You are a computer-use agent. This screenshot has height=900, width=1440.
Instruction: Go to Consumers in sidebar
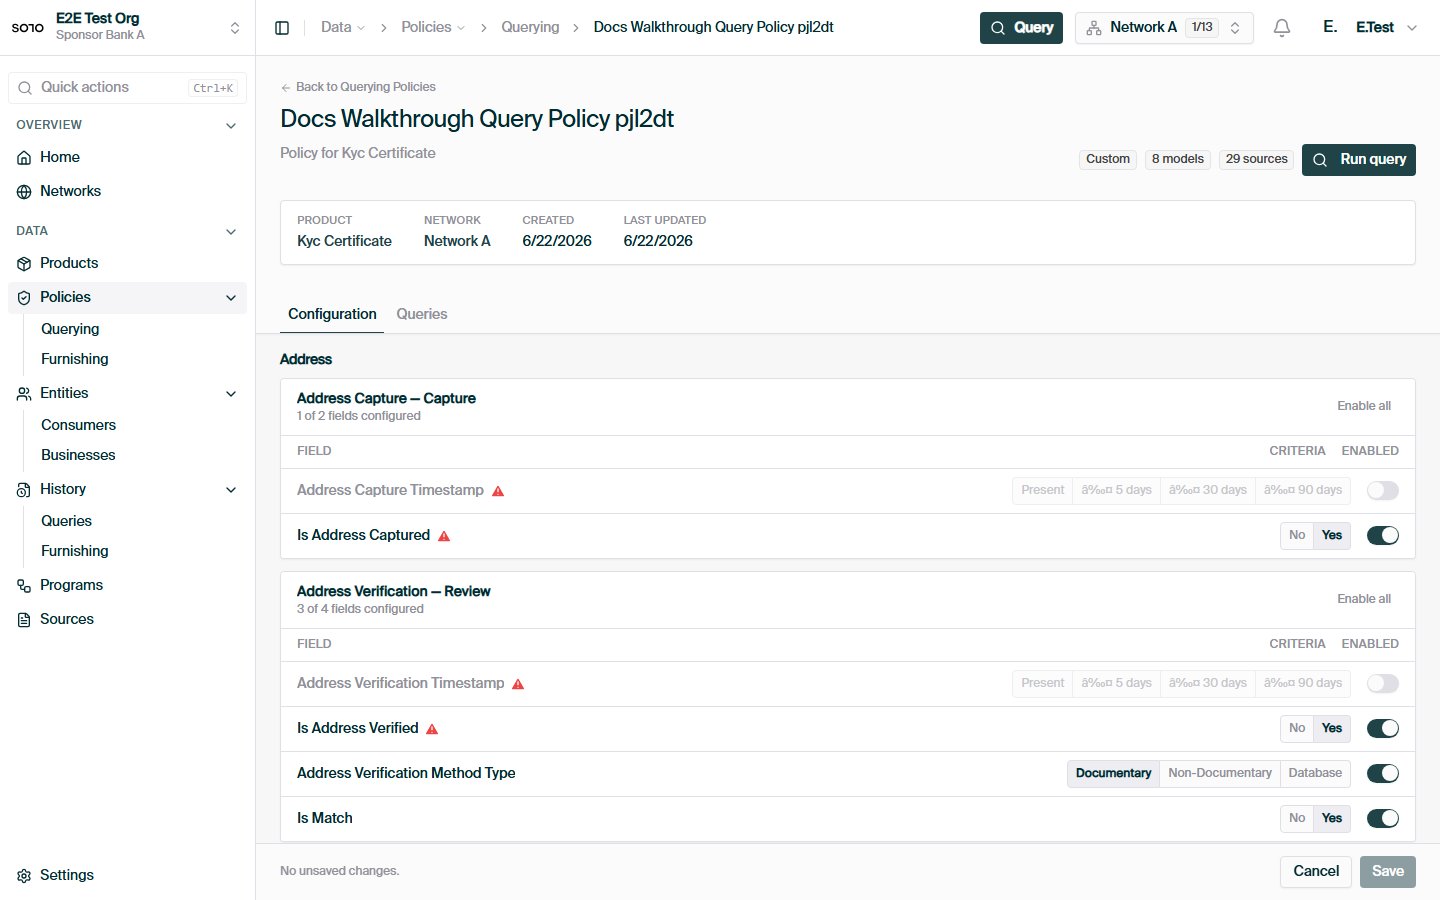pos(78,425)
